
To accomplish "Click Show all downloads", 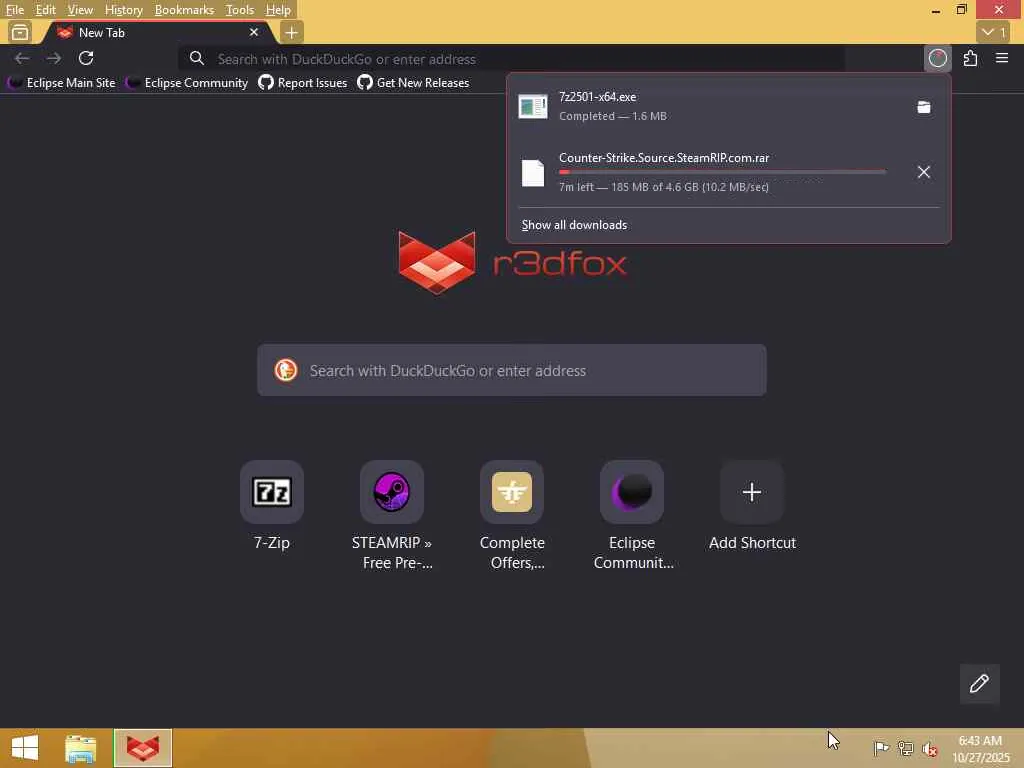I will 574,225.
